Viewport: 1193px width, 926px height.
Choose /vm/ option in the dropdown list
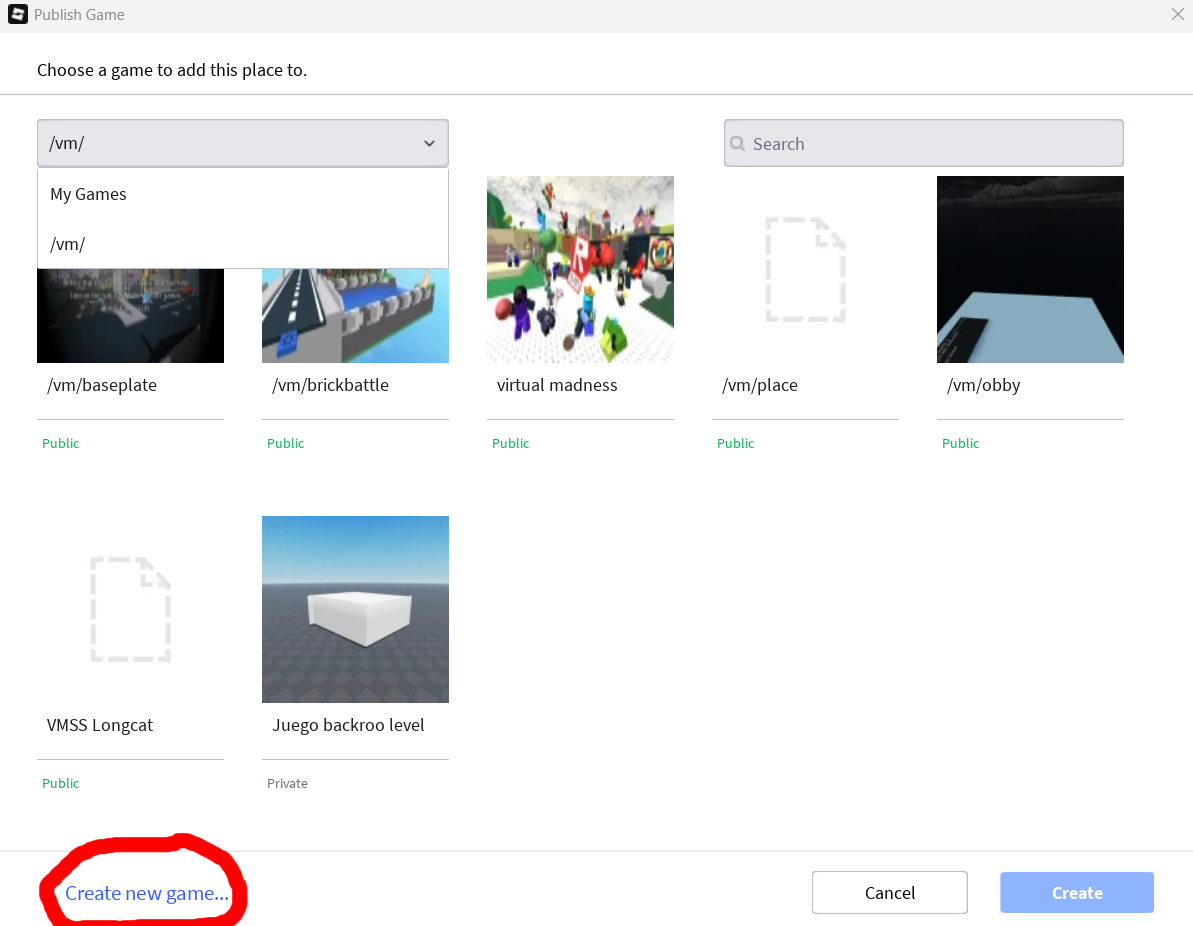pyautogui.click(x=243, y=243)
